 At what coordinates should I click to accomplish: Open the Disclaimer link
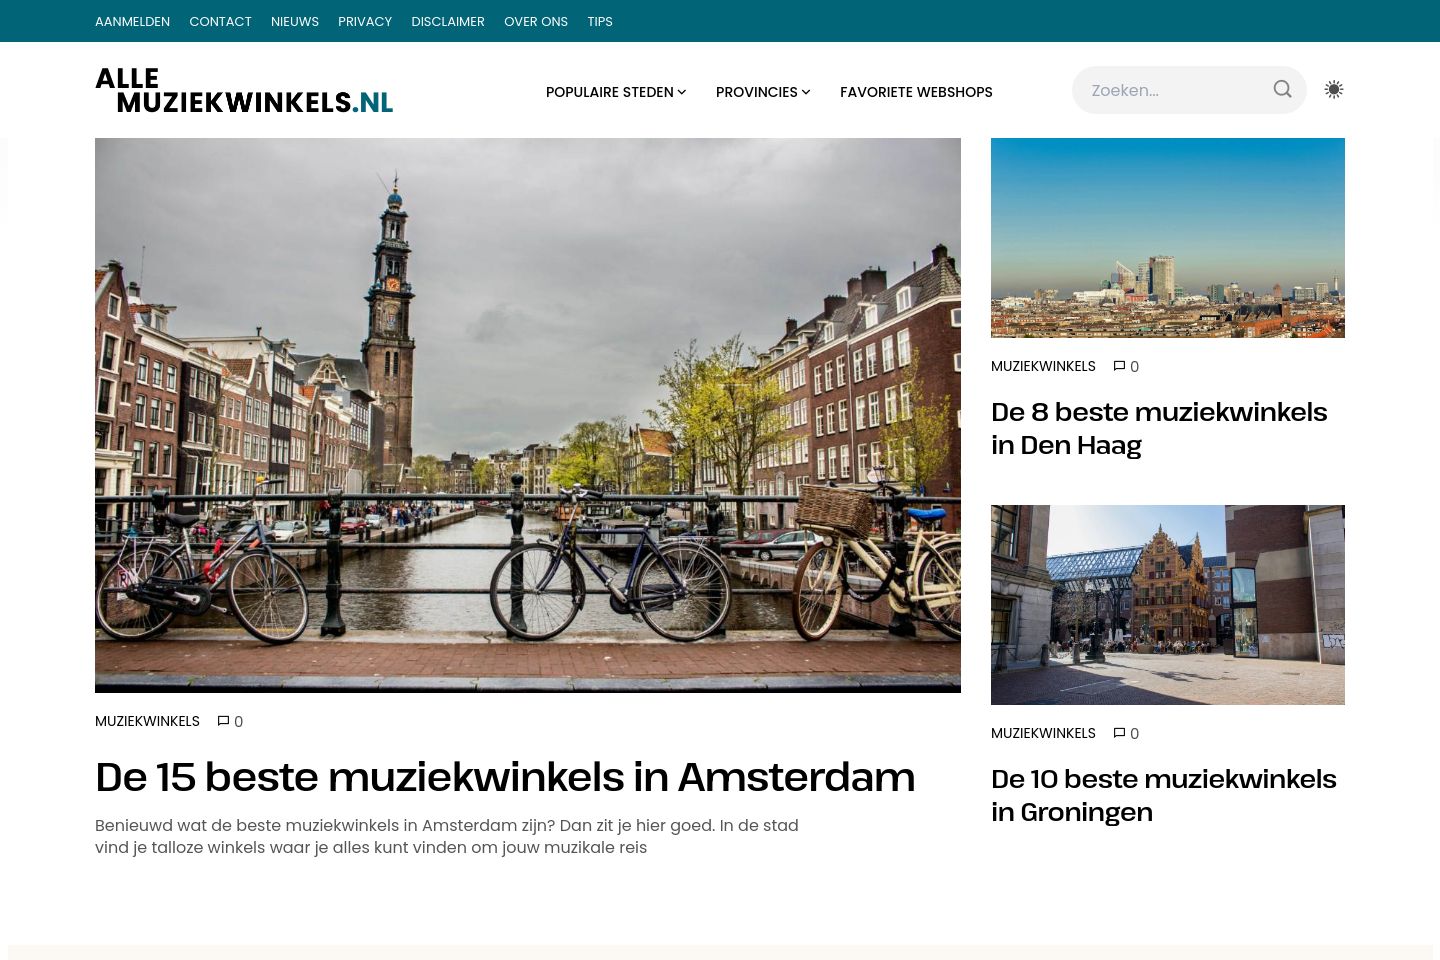coord(448,21)
